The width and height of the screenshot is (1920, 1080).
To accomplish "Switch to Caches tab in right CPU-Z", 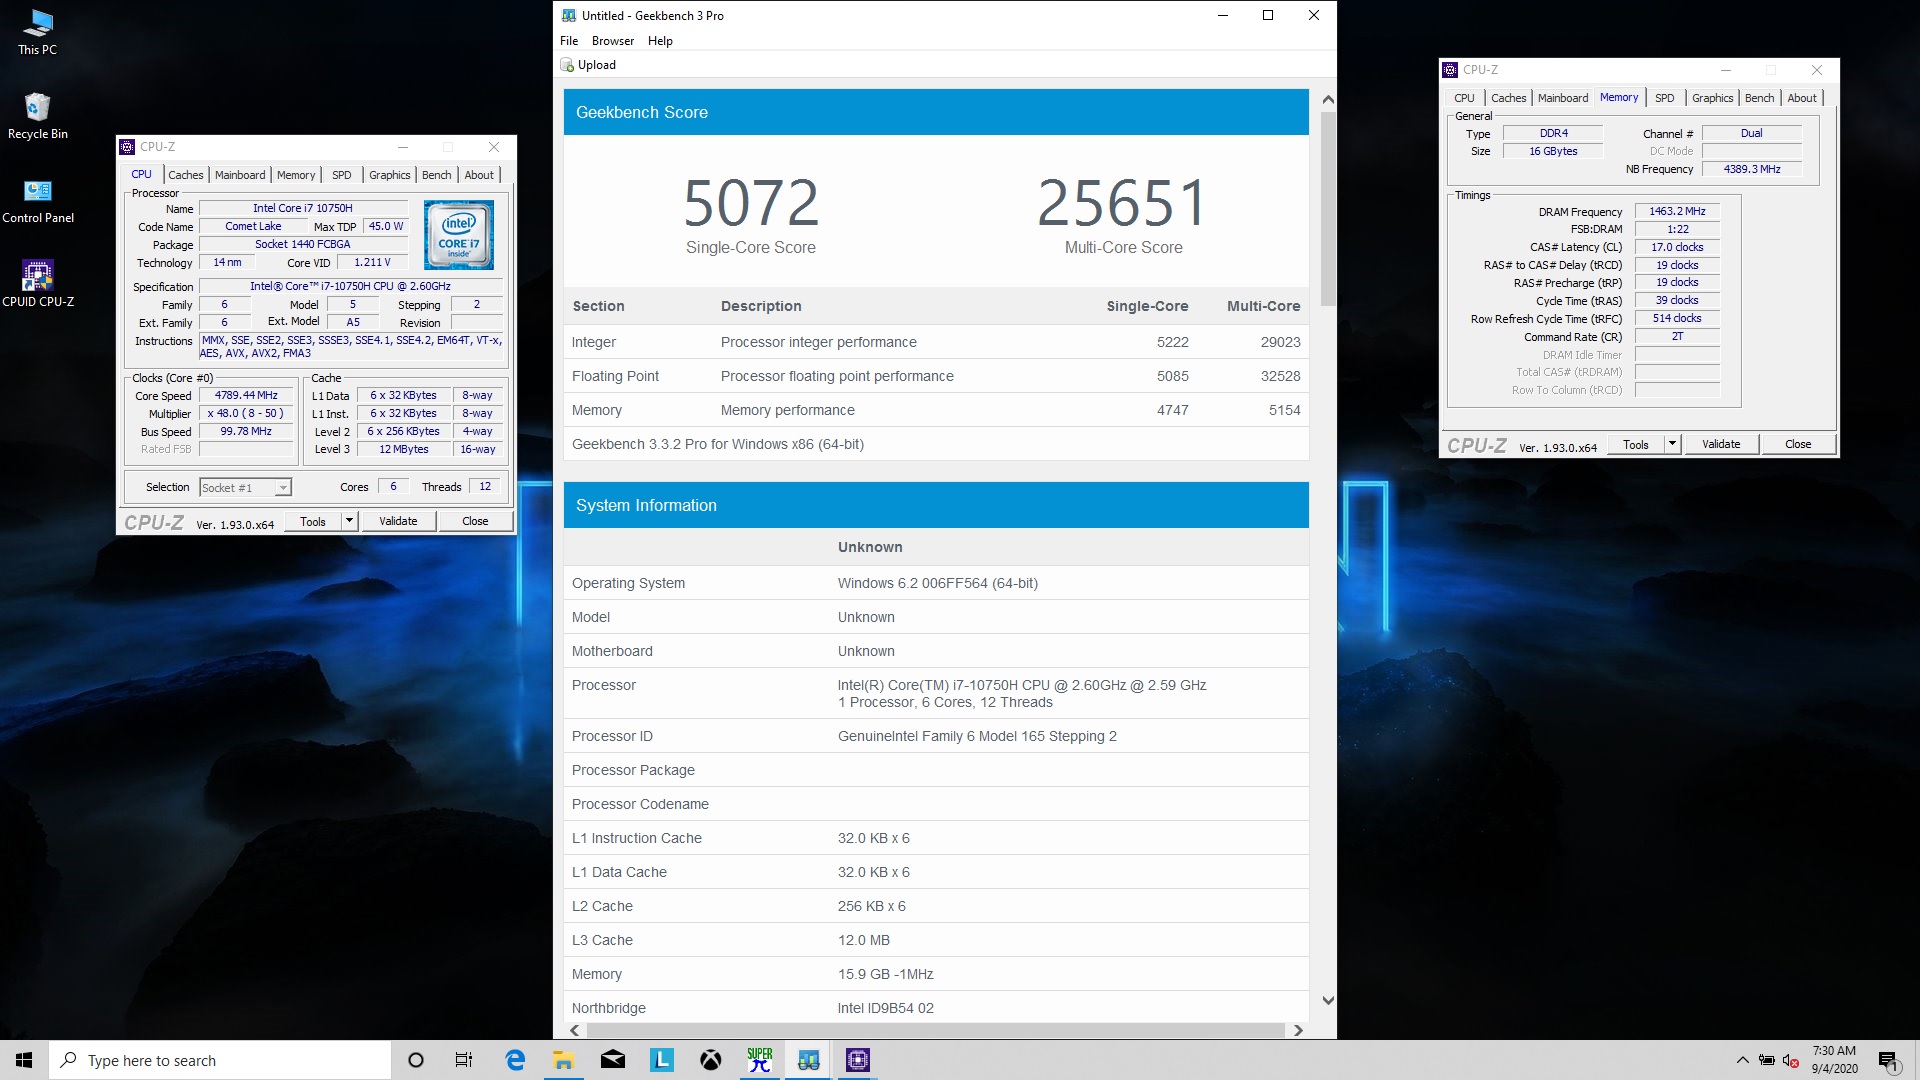I will (1509, 98).
